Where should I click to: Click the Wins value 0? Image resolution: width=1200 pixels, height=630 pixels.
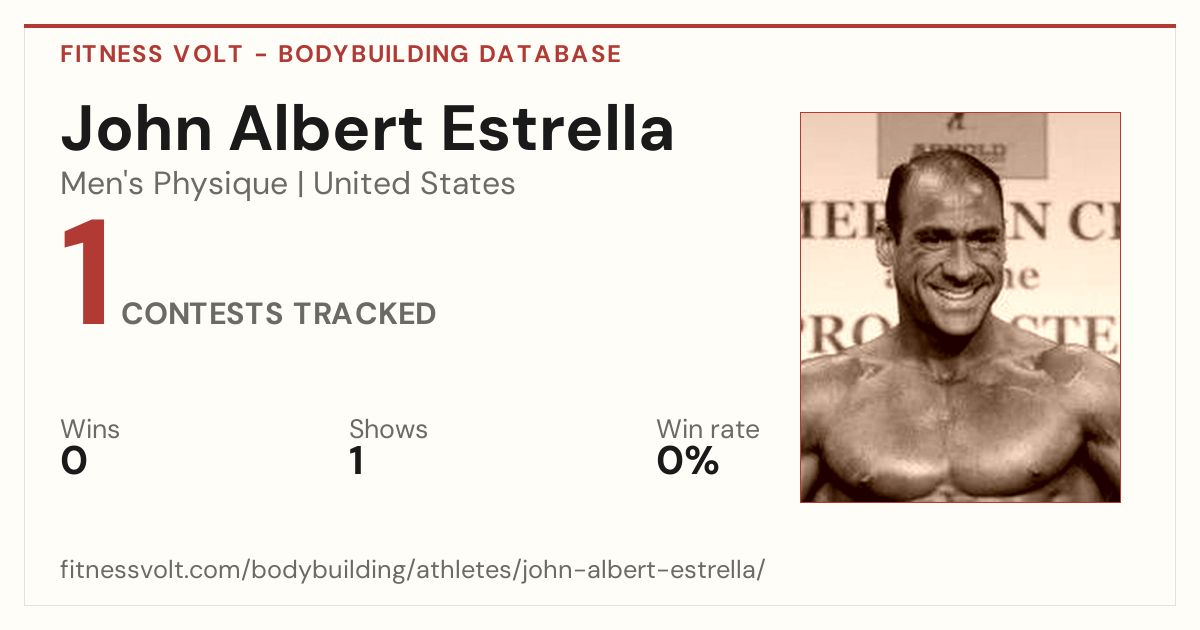[74, 461]
